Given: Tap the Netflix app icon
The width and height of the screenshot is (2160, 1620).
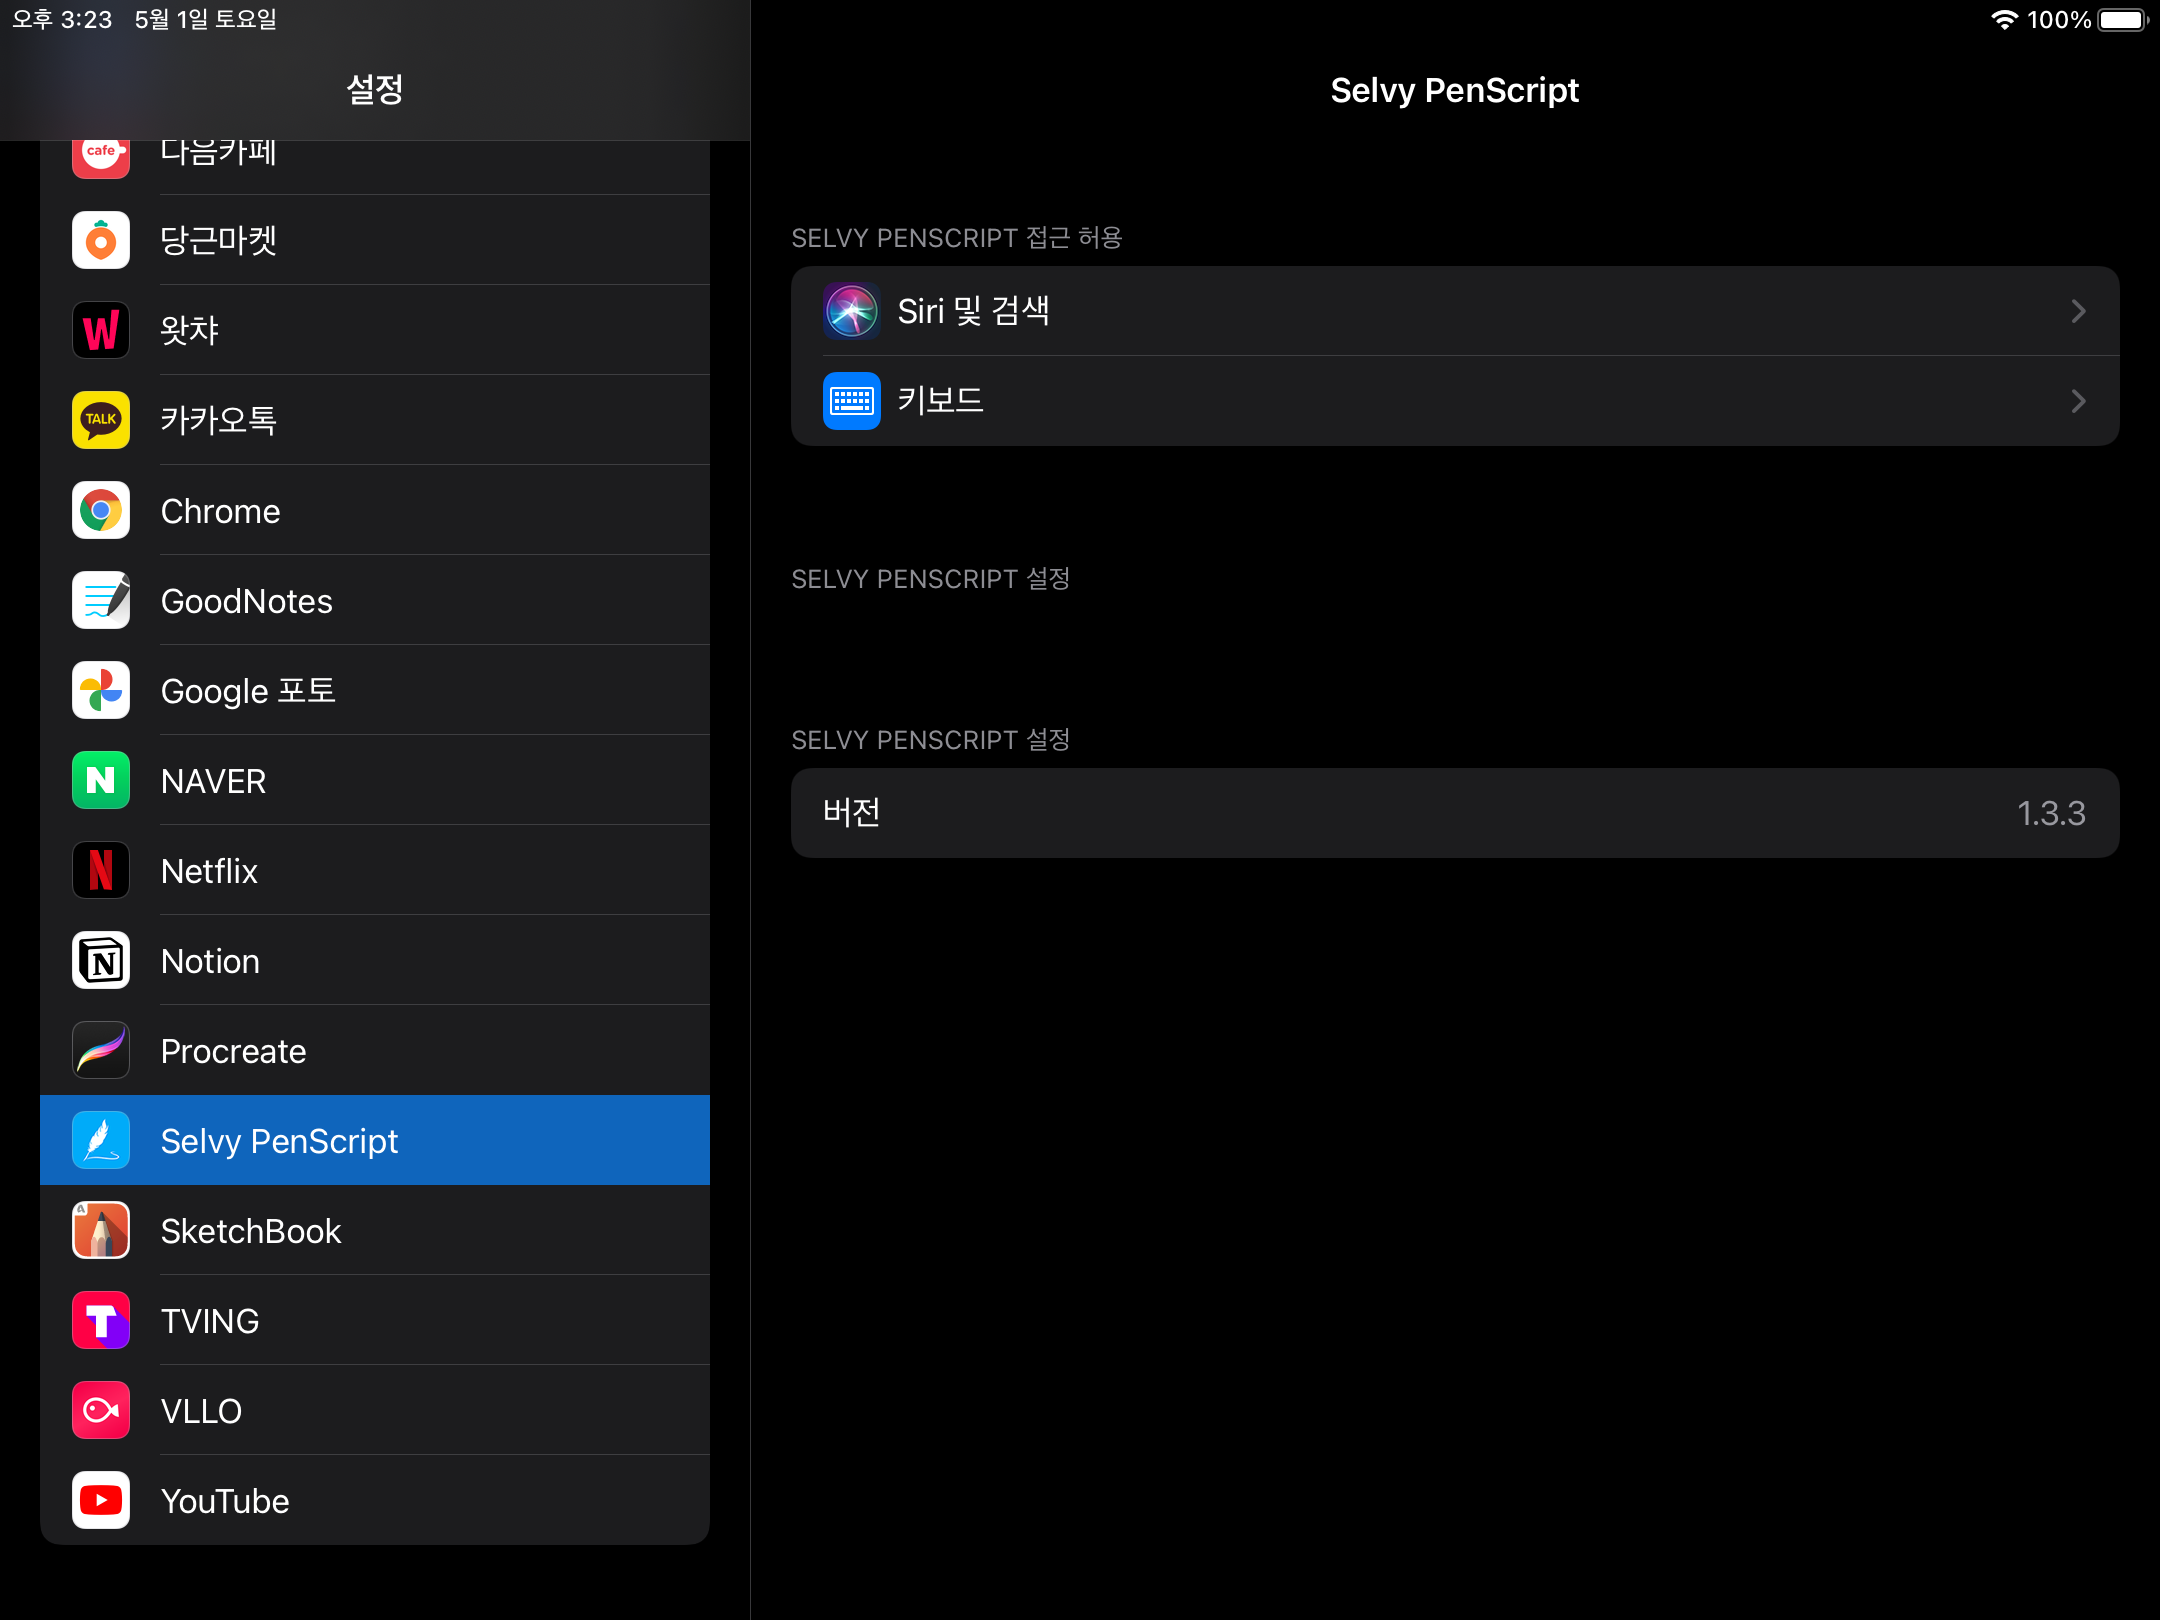Looking at the screenshot, I should click(101, 871).
